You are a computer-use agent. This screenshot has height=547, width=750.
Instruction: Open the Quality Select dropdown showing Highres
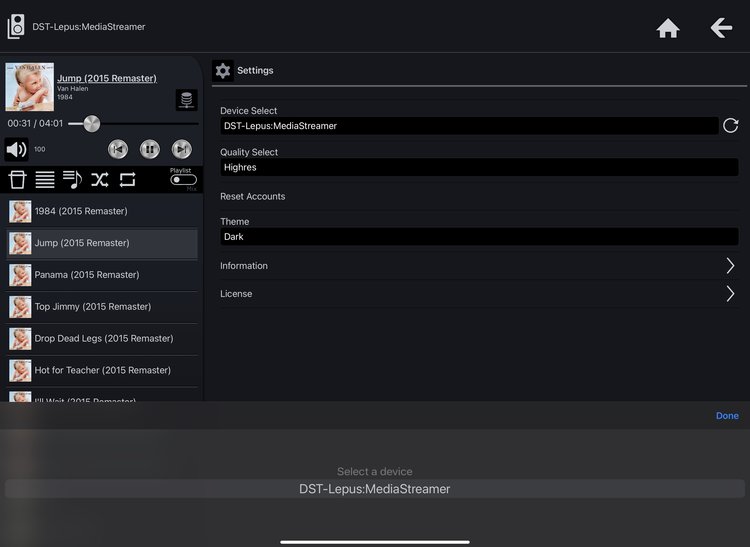(479, 167)
